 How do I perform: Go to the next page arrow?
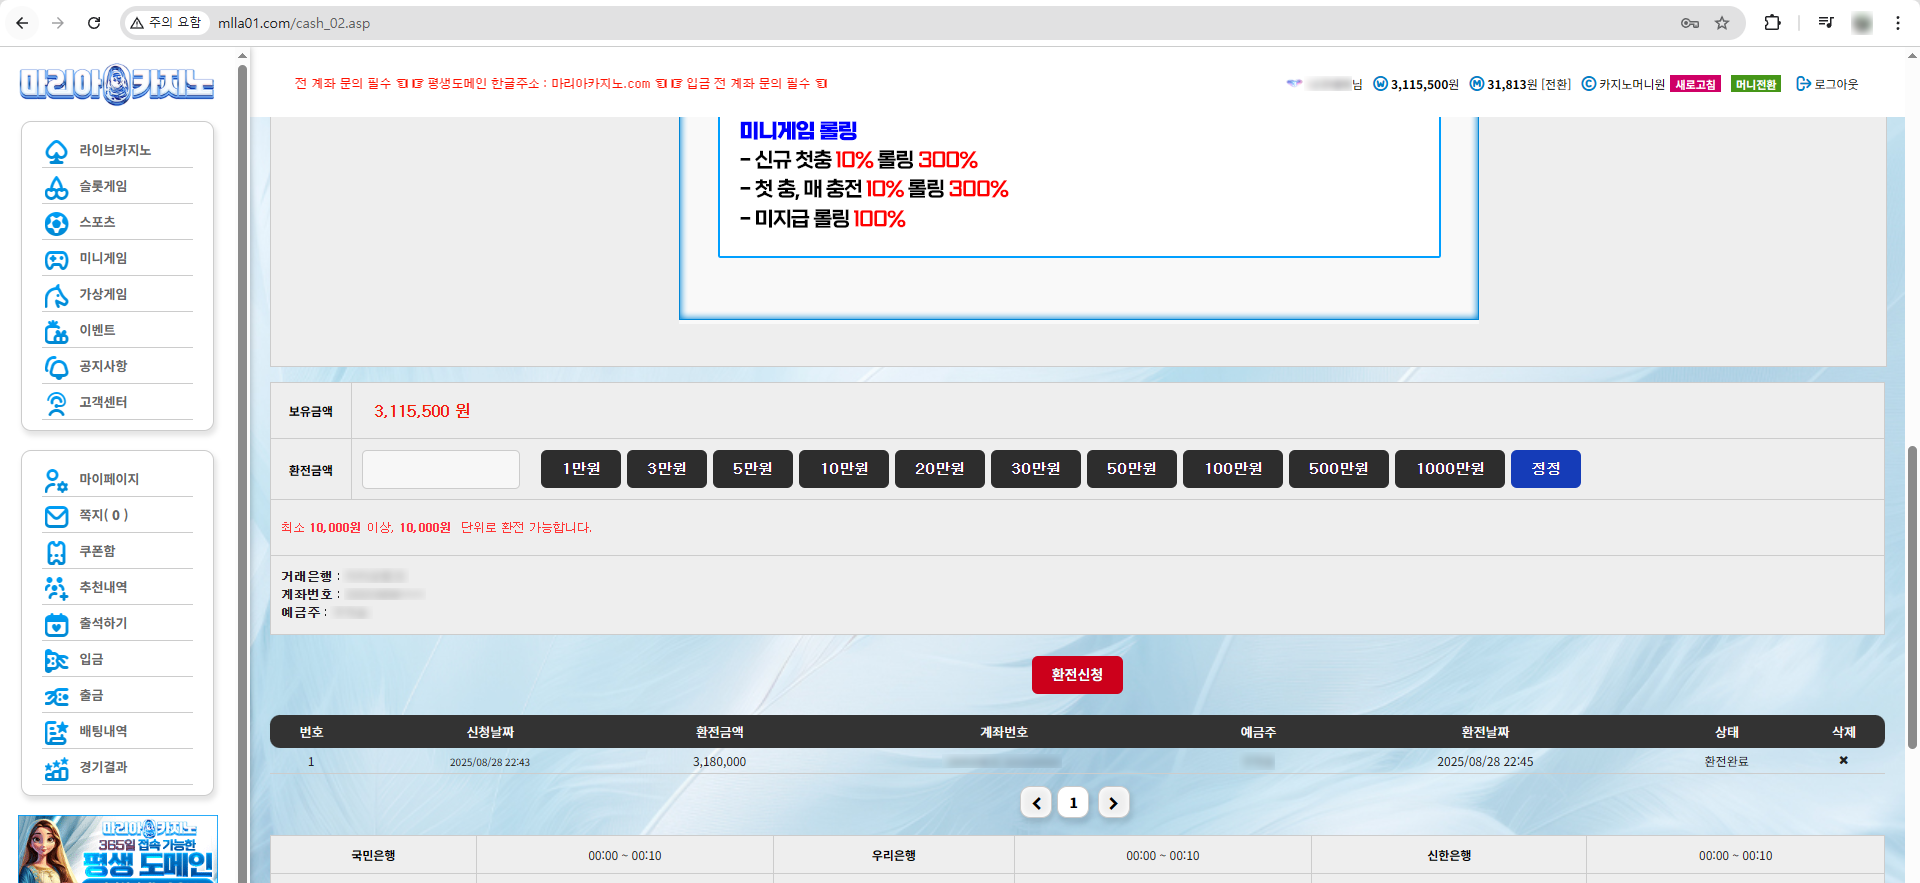tap(1113, 802)
